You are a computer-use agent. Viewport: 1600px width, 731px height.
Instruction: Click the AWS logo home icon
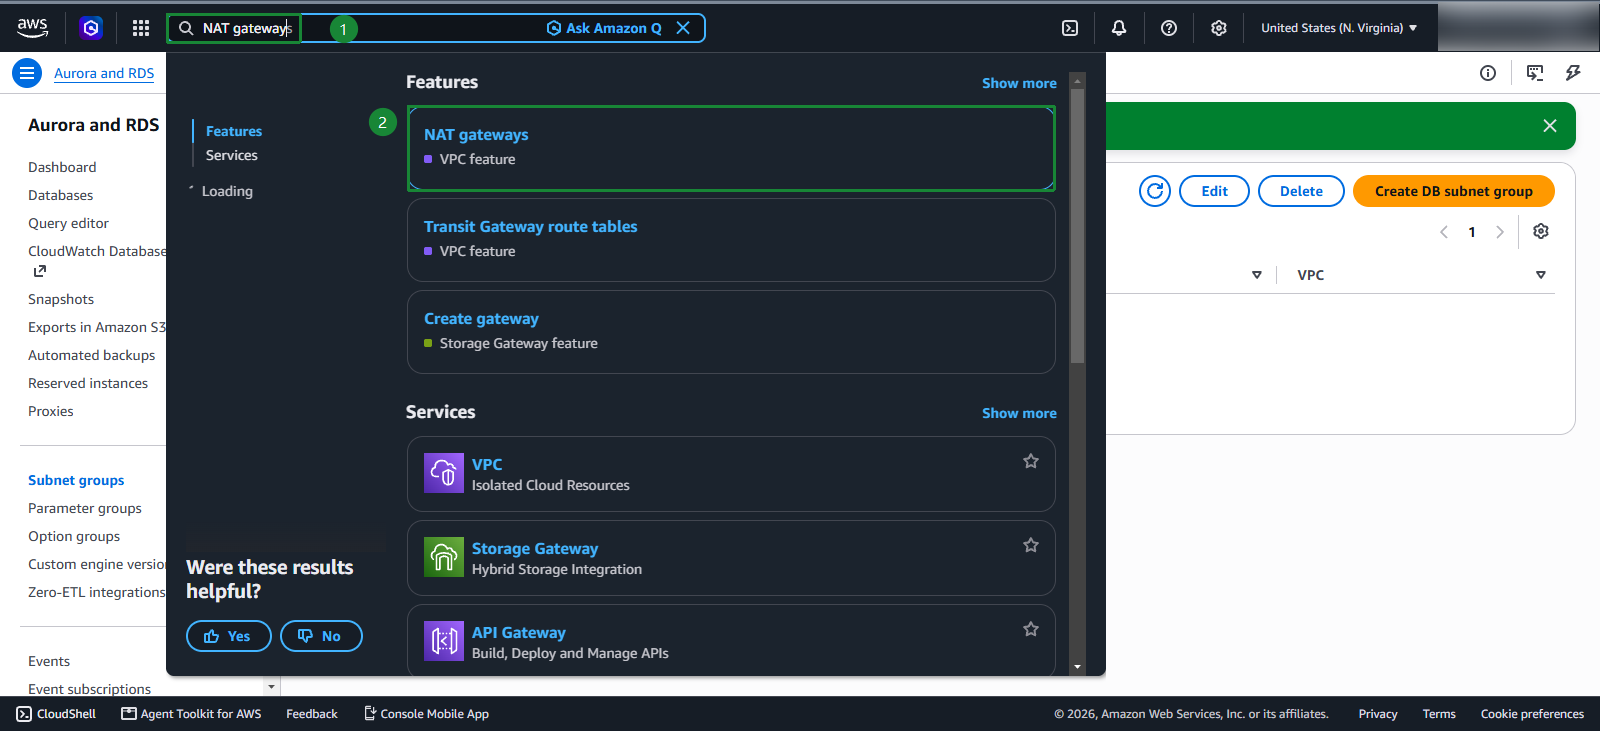click(32, 28)
